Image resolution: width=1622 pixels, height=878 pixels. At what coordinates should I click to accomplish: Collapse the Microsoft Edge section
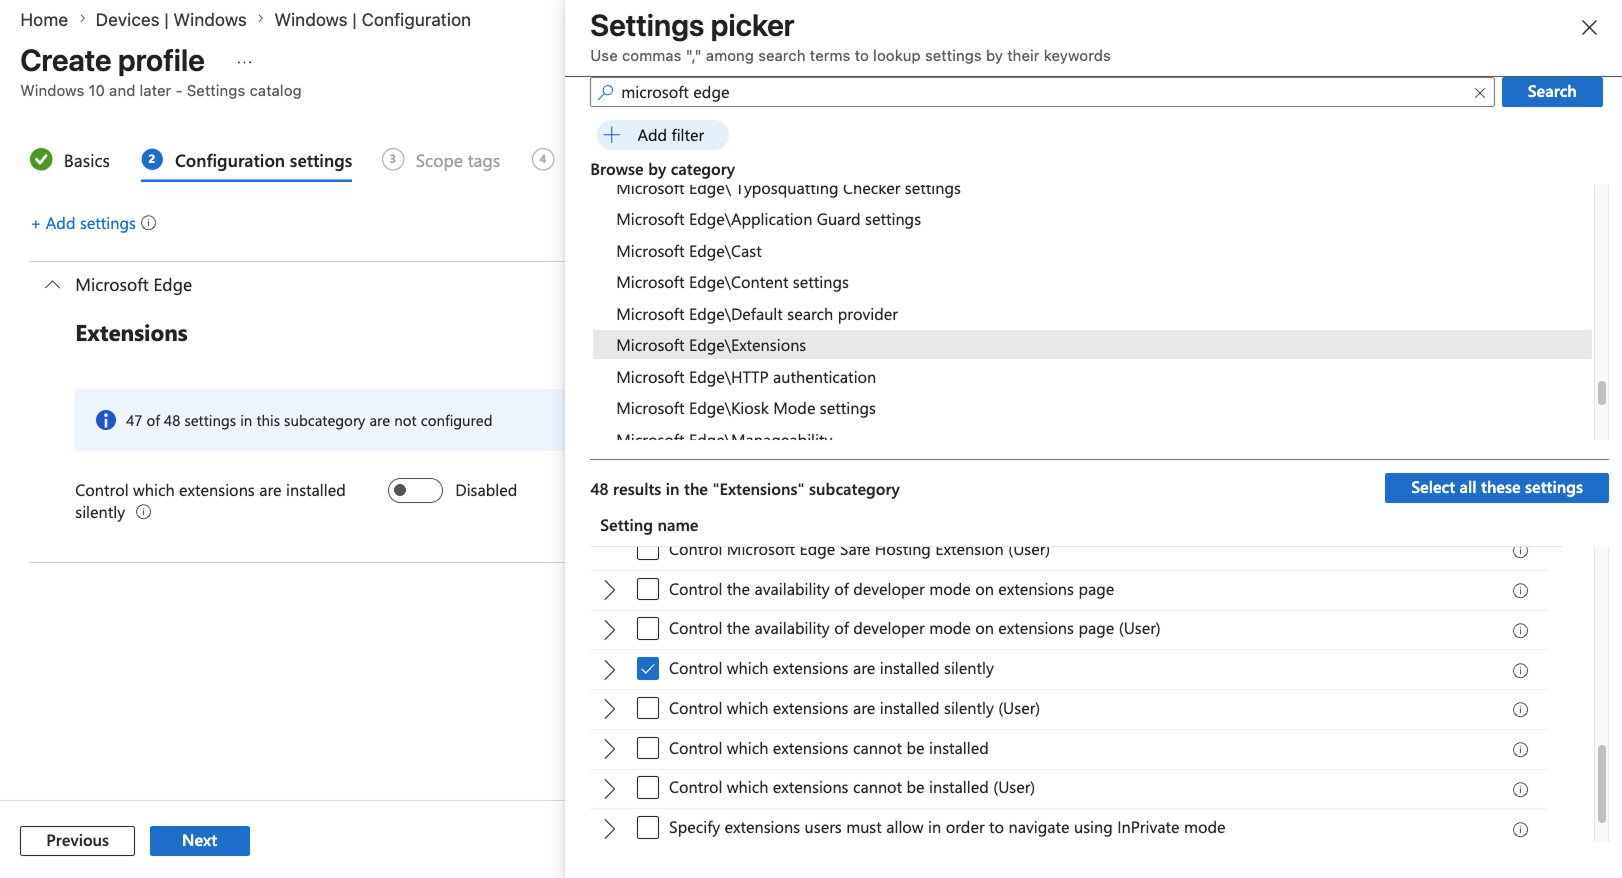click(53, 285)
